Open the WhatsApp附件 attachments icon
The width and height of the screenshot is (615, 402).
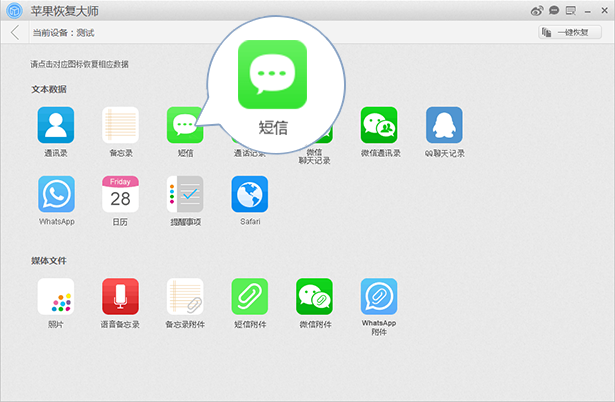[379, 297]
